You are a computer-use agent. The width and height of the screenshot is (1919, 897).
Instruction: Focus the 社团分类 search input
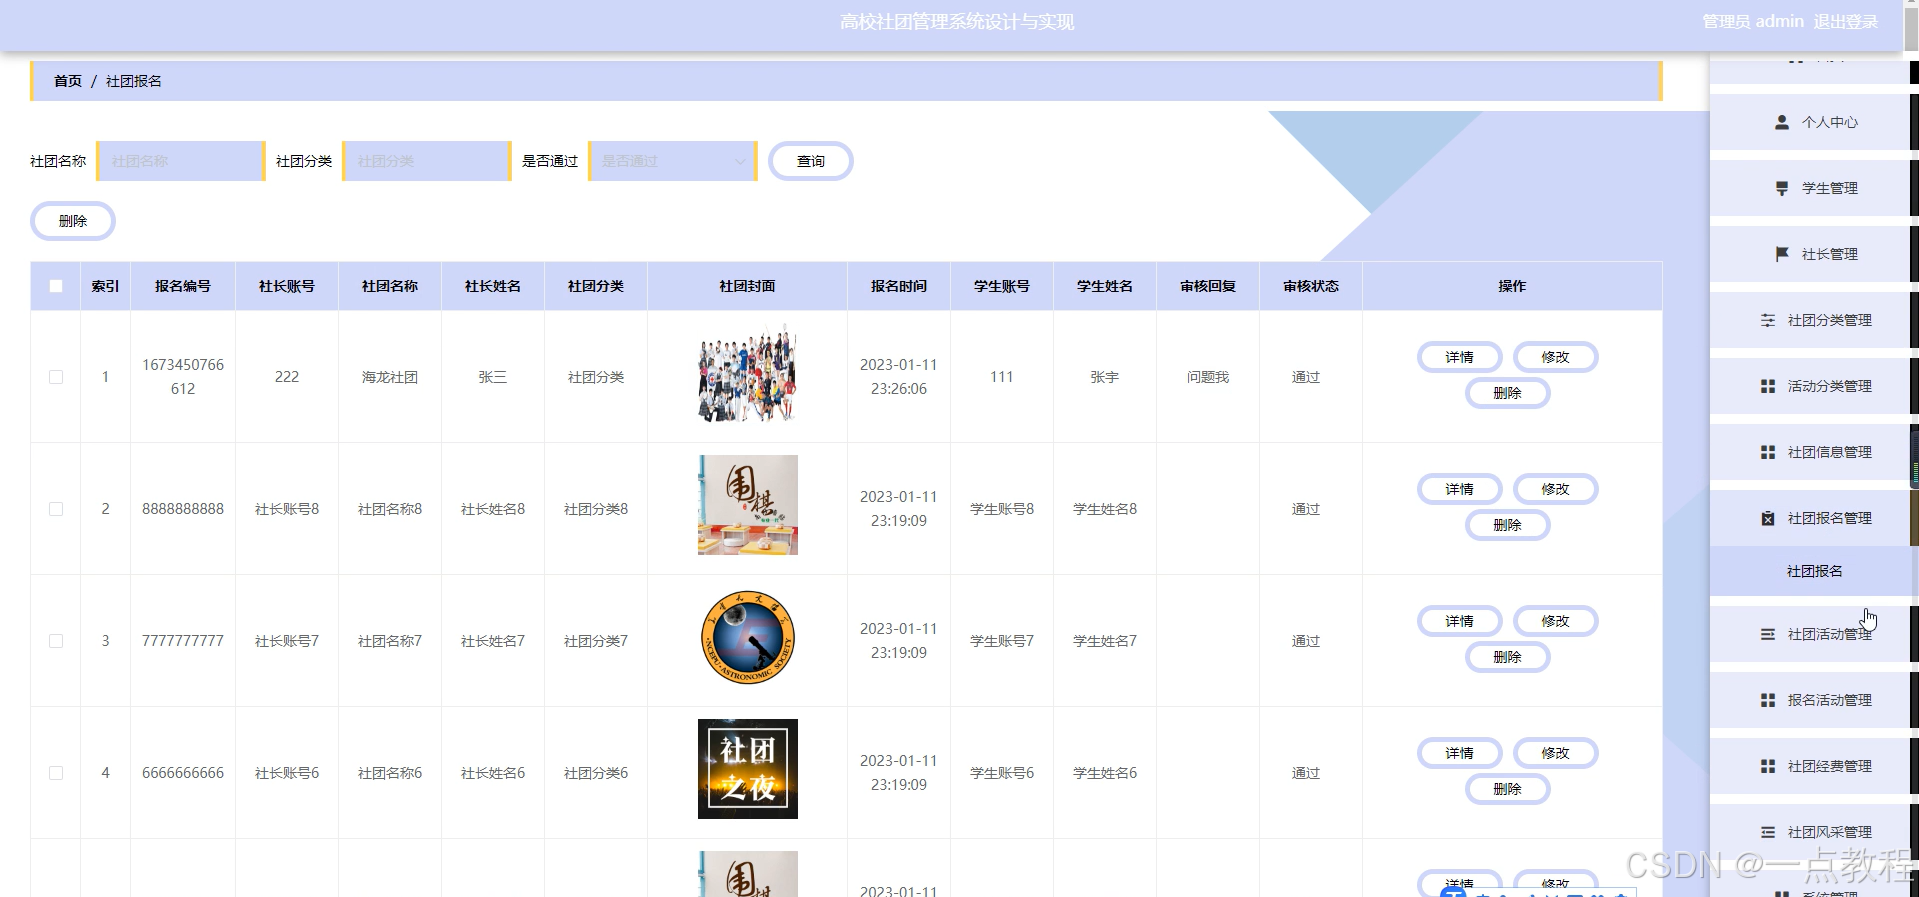point(427,161)
